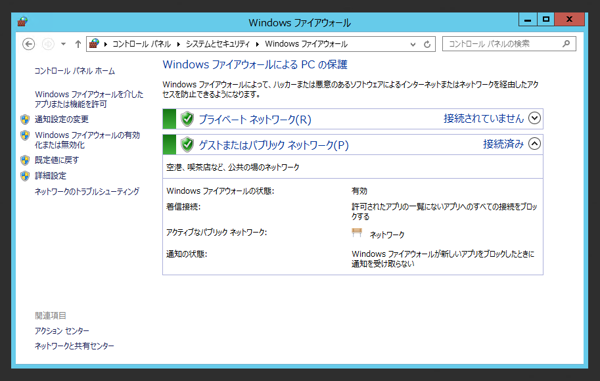
Task: Click the window system icon in title bar
Action: click(23, 21)
